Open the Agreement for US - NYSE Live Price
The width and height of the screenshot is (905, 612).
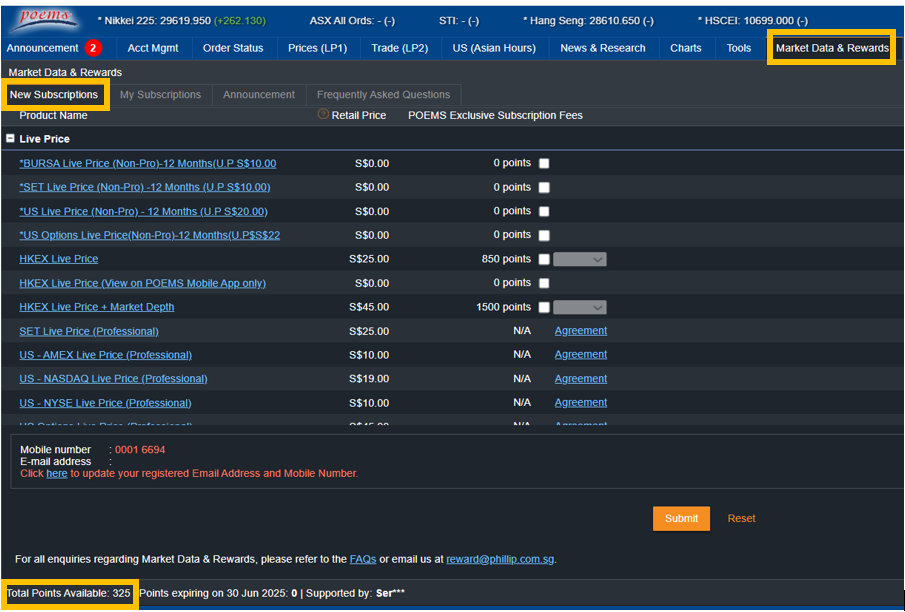click(x=581, y=402)
